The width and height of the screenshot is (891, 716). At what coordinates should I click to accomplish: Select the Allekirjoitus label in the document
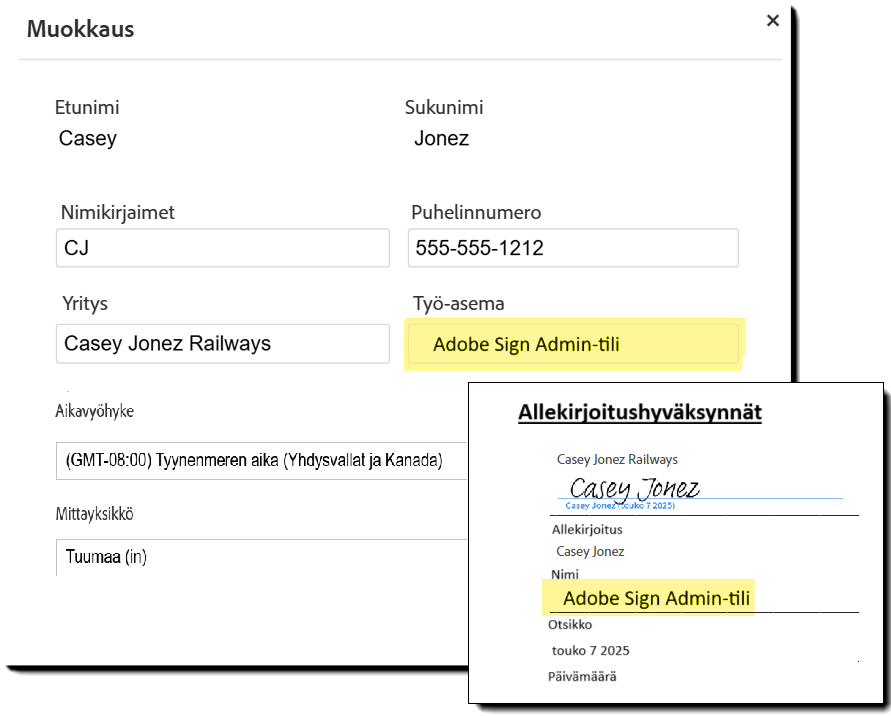click(x=587, y=530)
